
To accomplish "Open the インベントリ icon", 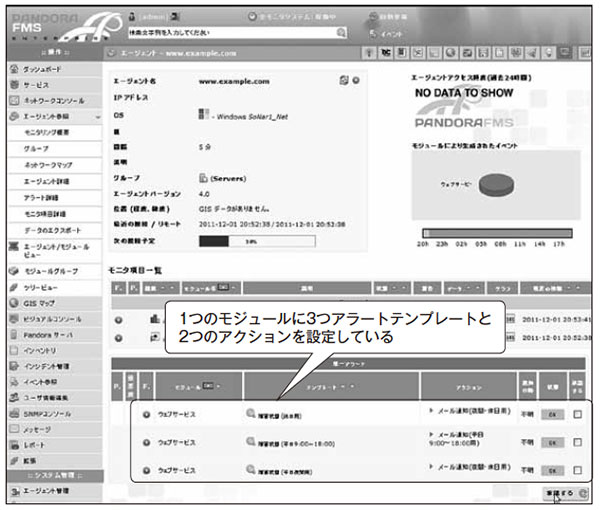I will [x=14, y=350].
